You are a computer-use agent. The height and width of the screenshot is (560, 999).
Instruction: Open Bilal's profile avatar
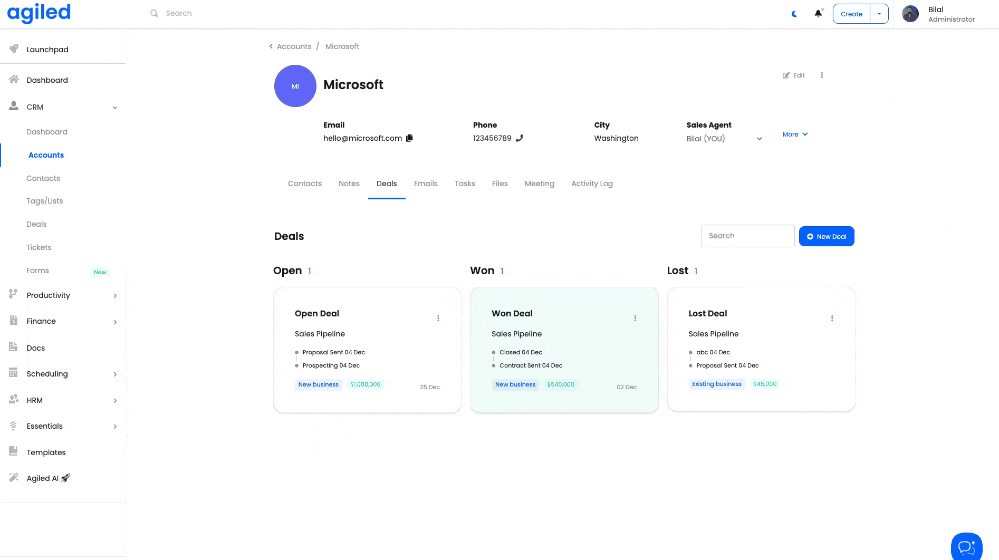click(910, 13)
